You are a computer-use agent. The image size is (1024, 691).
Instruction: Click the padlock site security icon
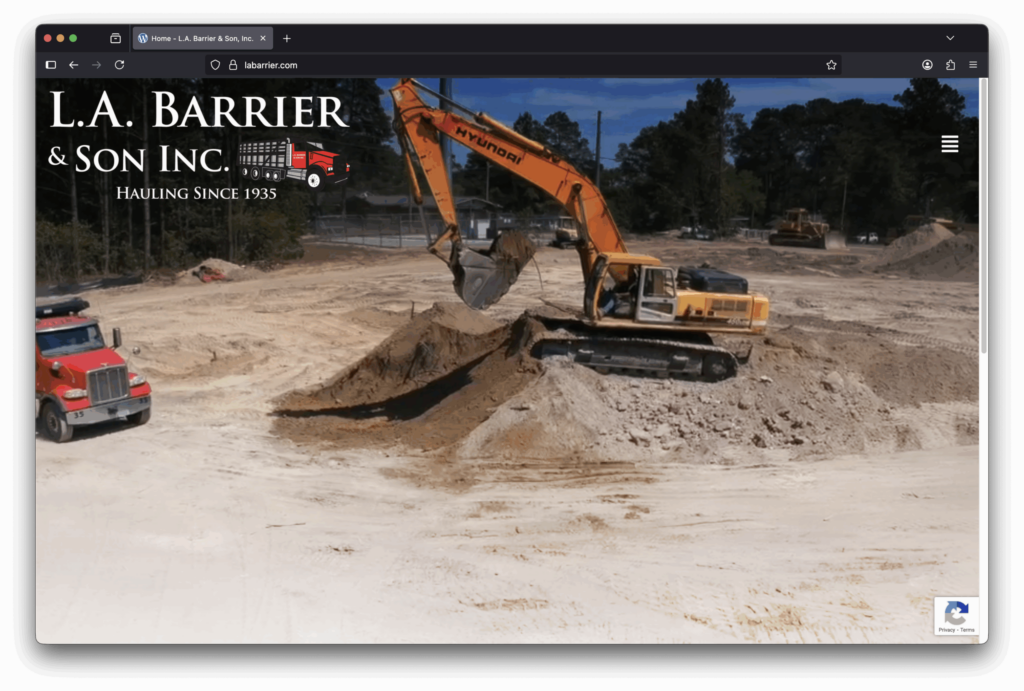coord(232,65)
